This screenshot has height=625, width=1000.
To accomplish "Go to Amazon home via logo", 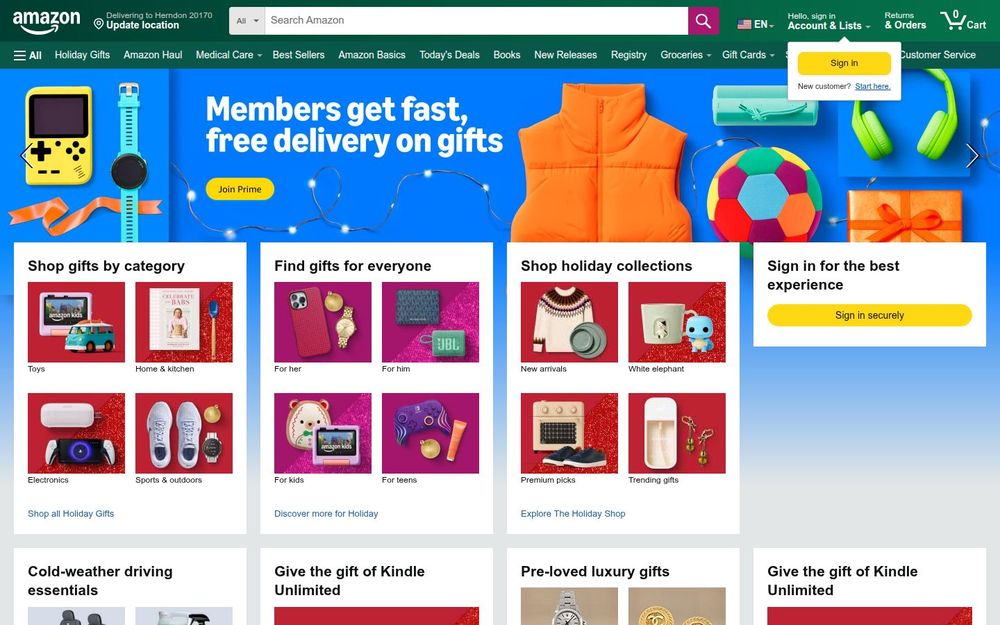I will (47, 22).
